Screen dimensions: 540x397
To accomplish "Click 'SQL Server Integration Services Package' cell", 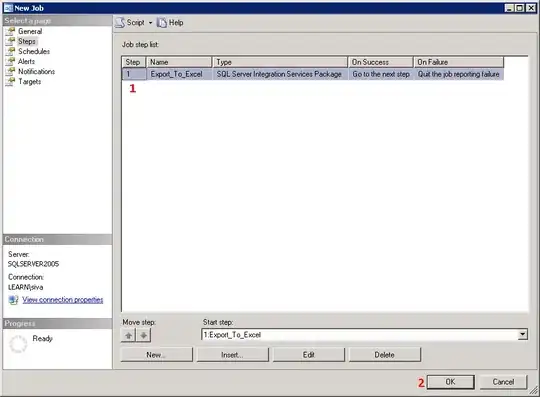I will (x=279, y=74).
